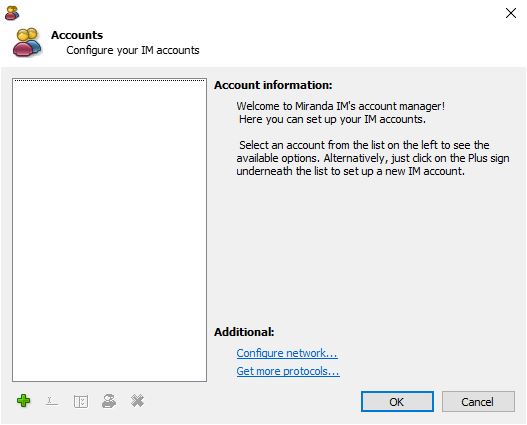The image size is (527, 425).
Task: Click the grayed delete account X icon
Action: [x=137, y=401]
